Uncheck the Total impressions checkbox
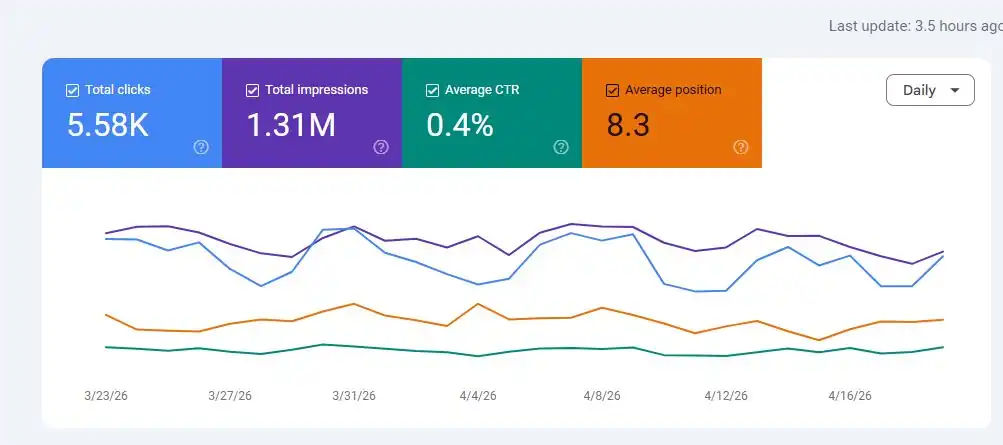This screenshot has height=445, width=1003. pos(252,91)
